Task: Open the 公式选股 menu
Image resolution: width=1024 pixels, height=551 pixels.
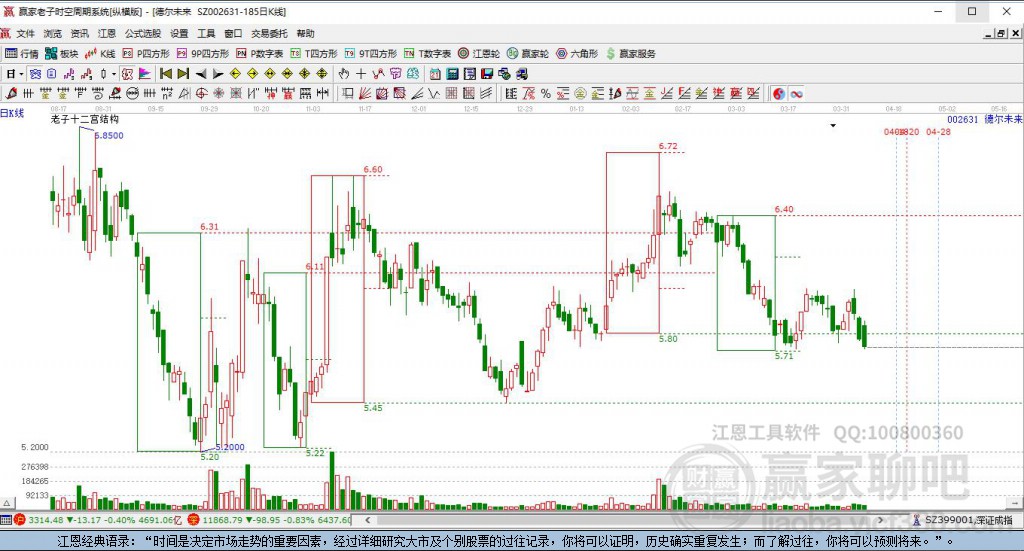Action: (144, 33)
